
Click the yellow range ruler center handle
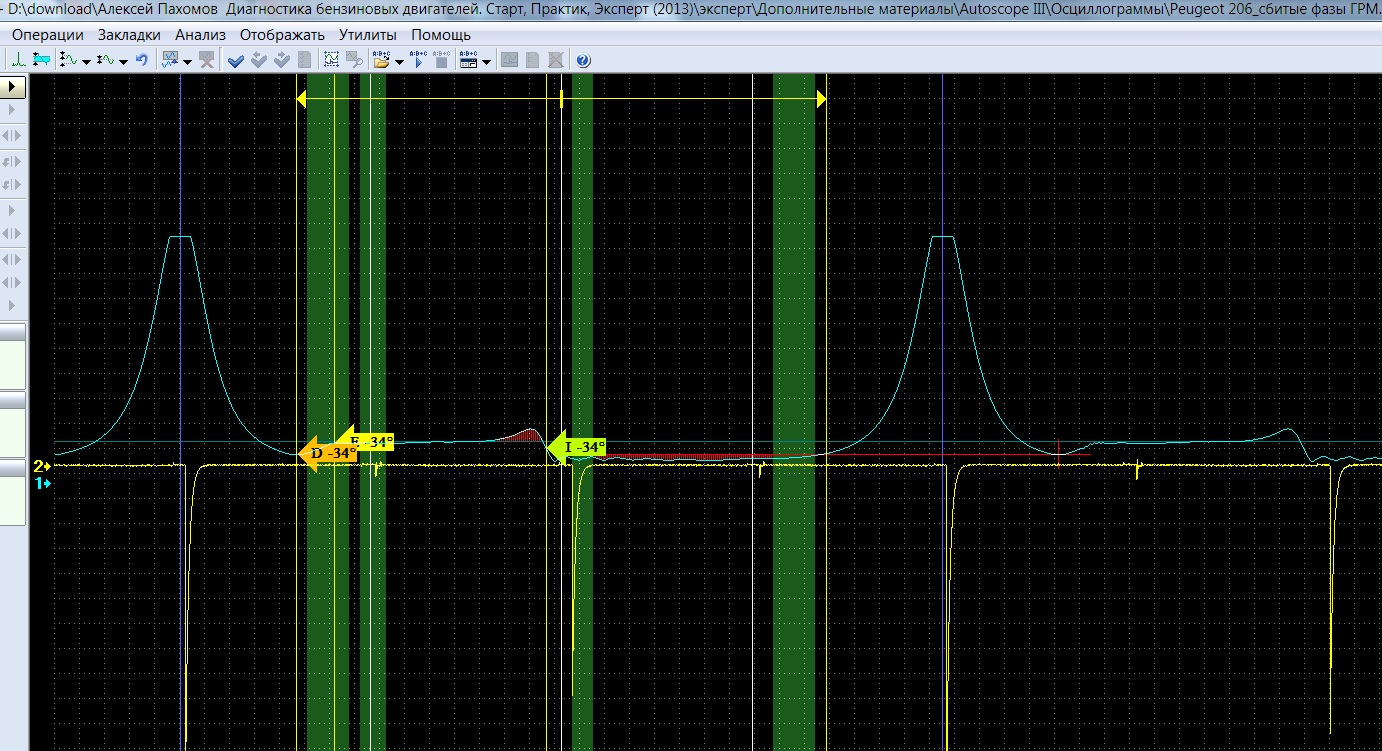click(x=562, y=99)
